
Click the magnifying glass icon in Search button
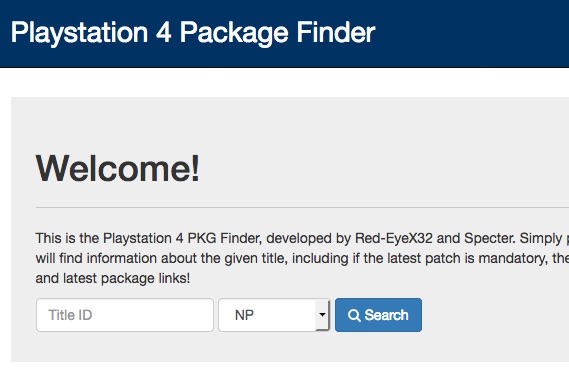[354, 315]
